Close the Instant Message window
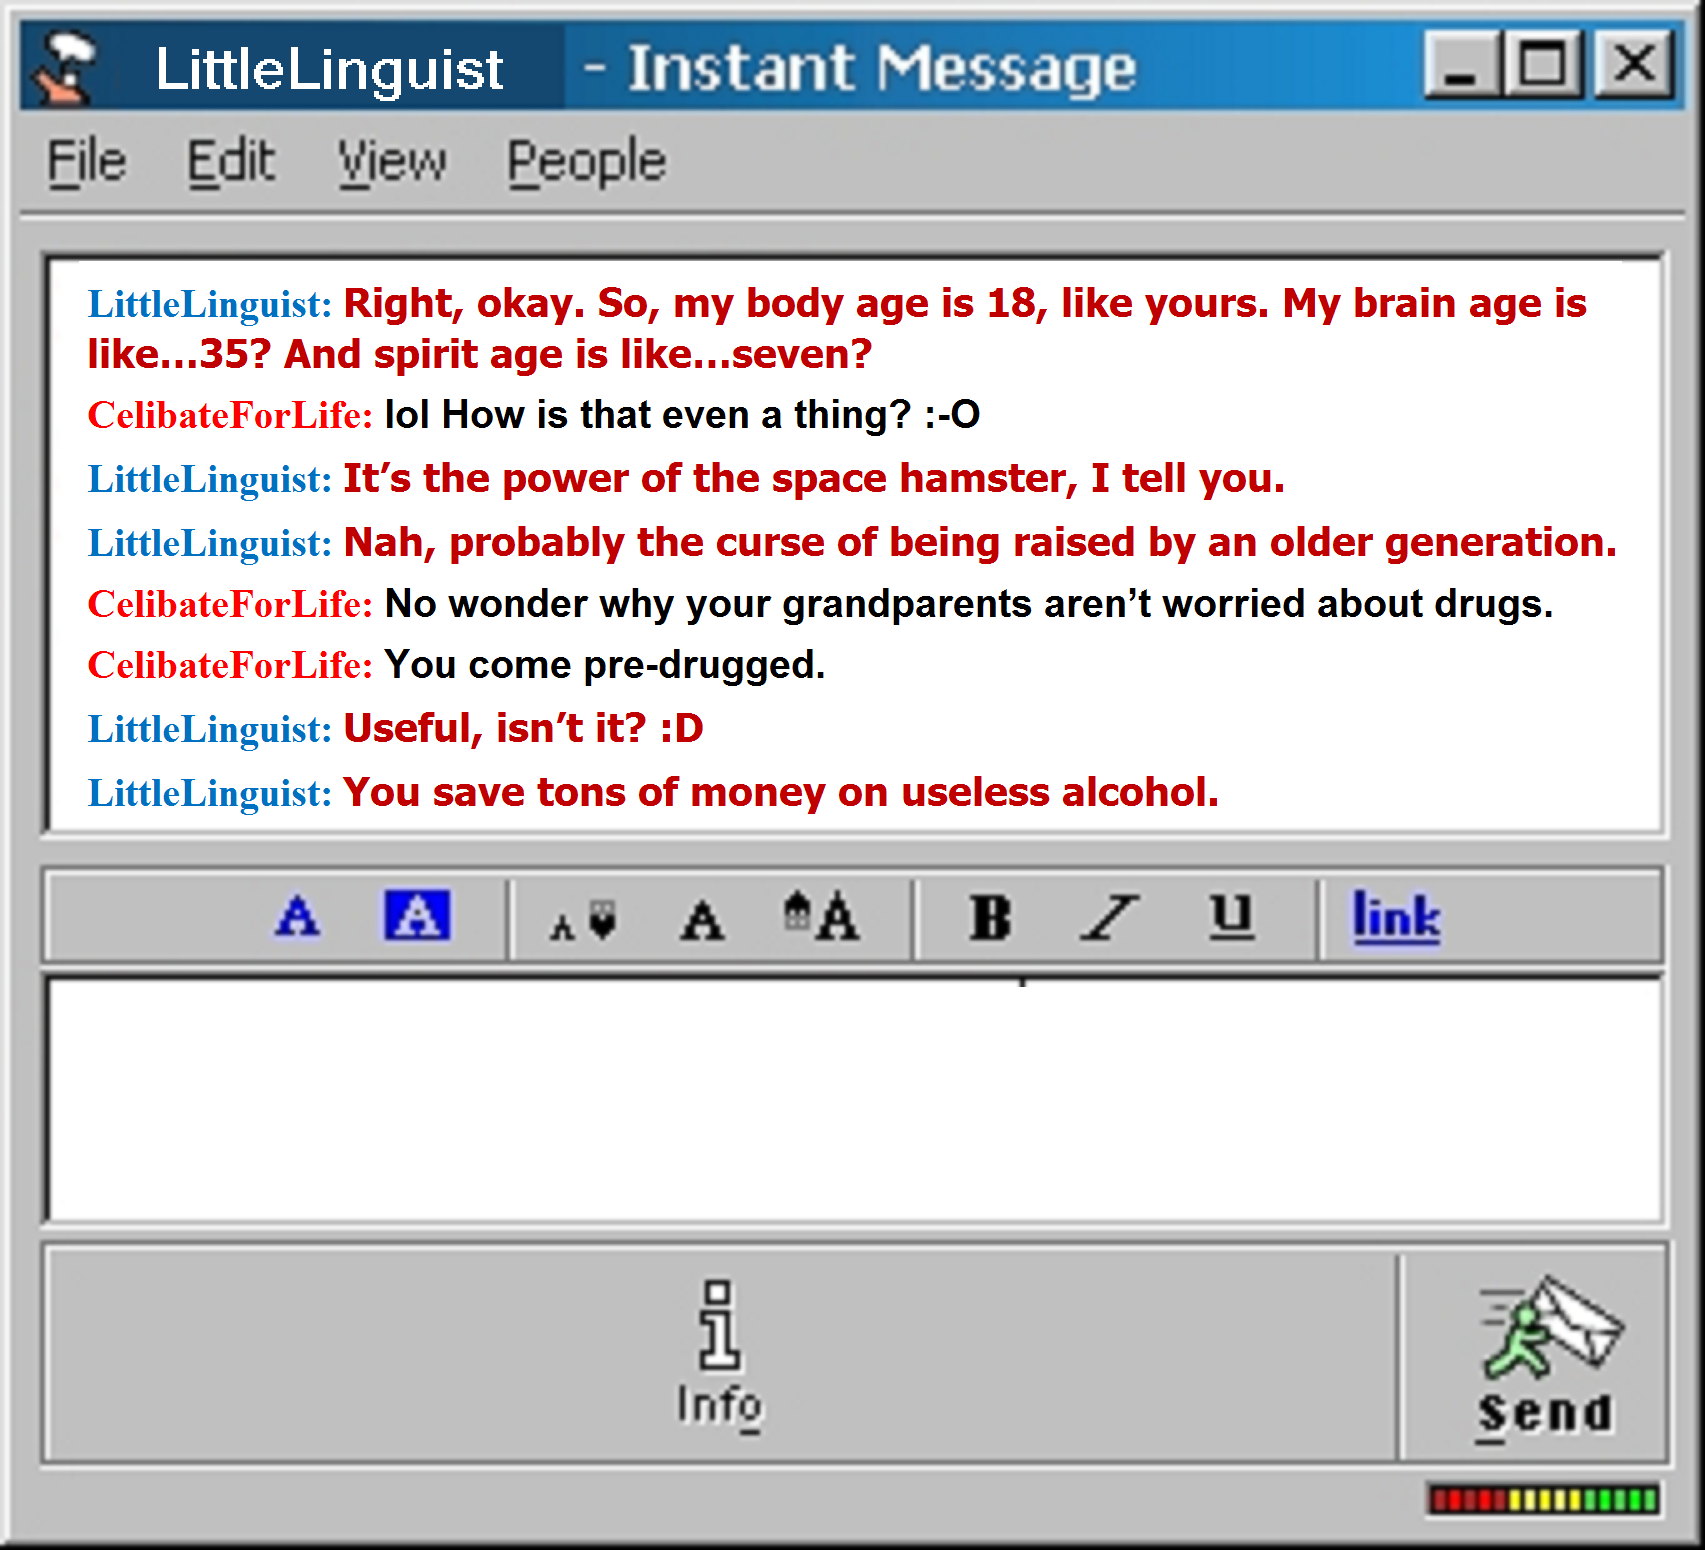 coord(1633,65)
